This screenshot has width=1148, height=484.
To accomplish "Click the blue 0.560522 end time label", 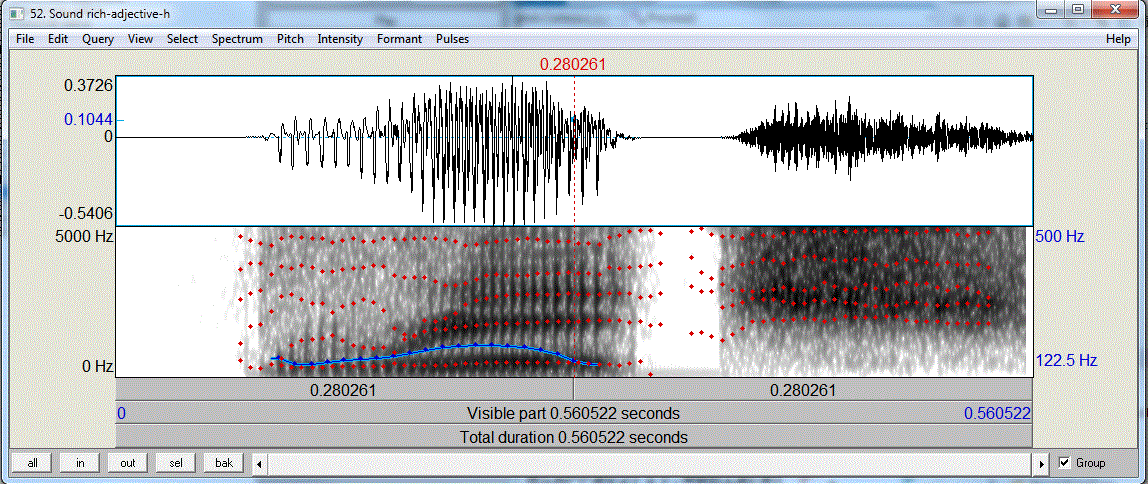I will [x=997, y=414].
